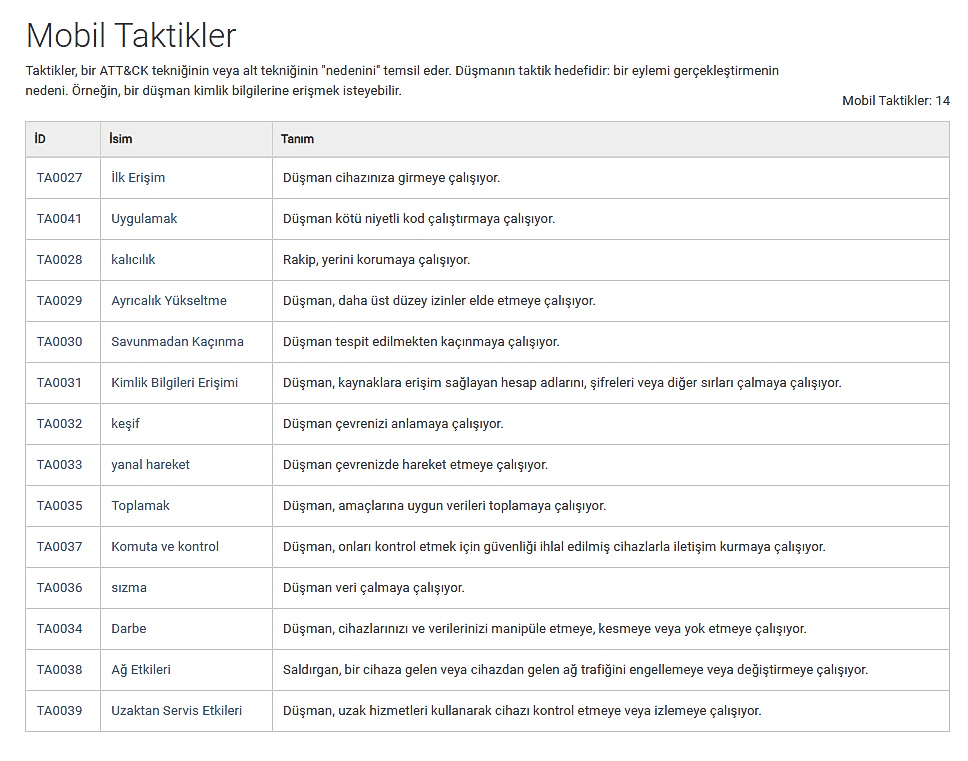Screen dimensions: 968x761
Task: Open the Darbe tactic link
Action: tap(128, 629)
